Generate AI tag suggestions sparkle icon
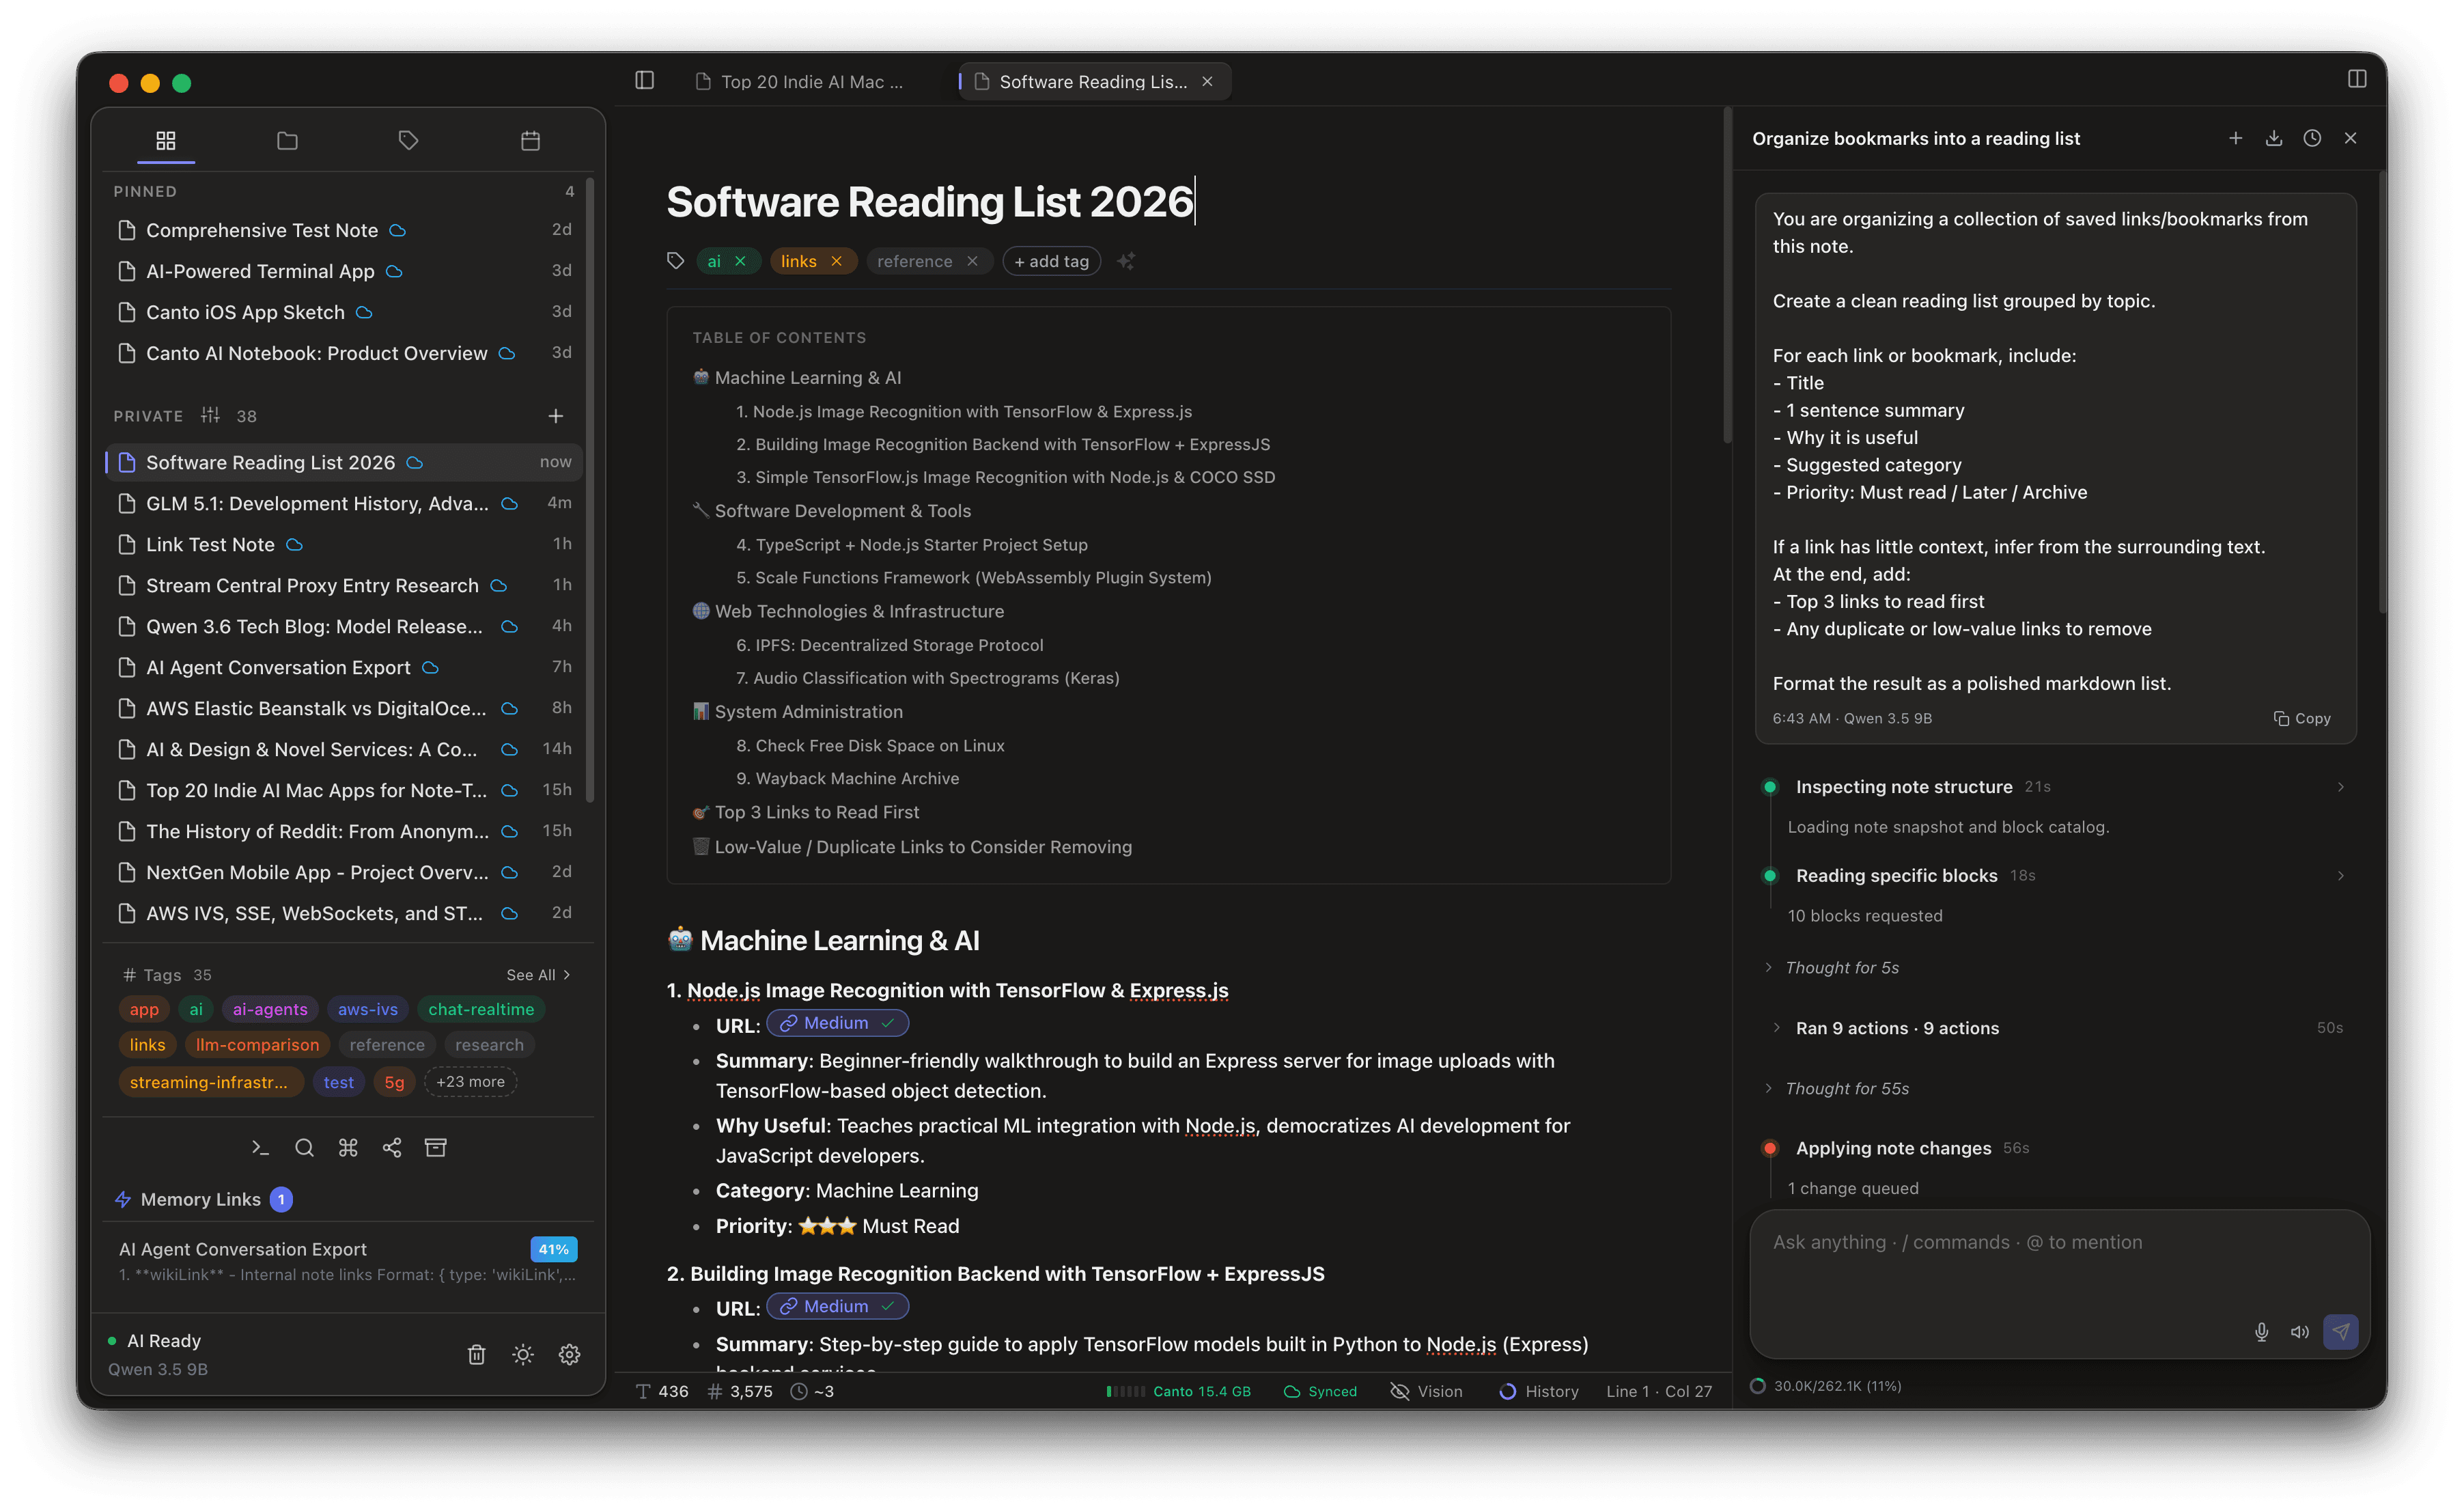This screenshot has height=1511, width=2464. pos(1126,261)
